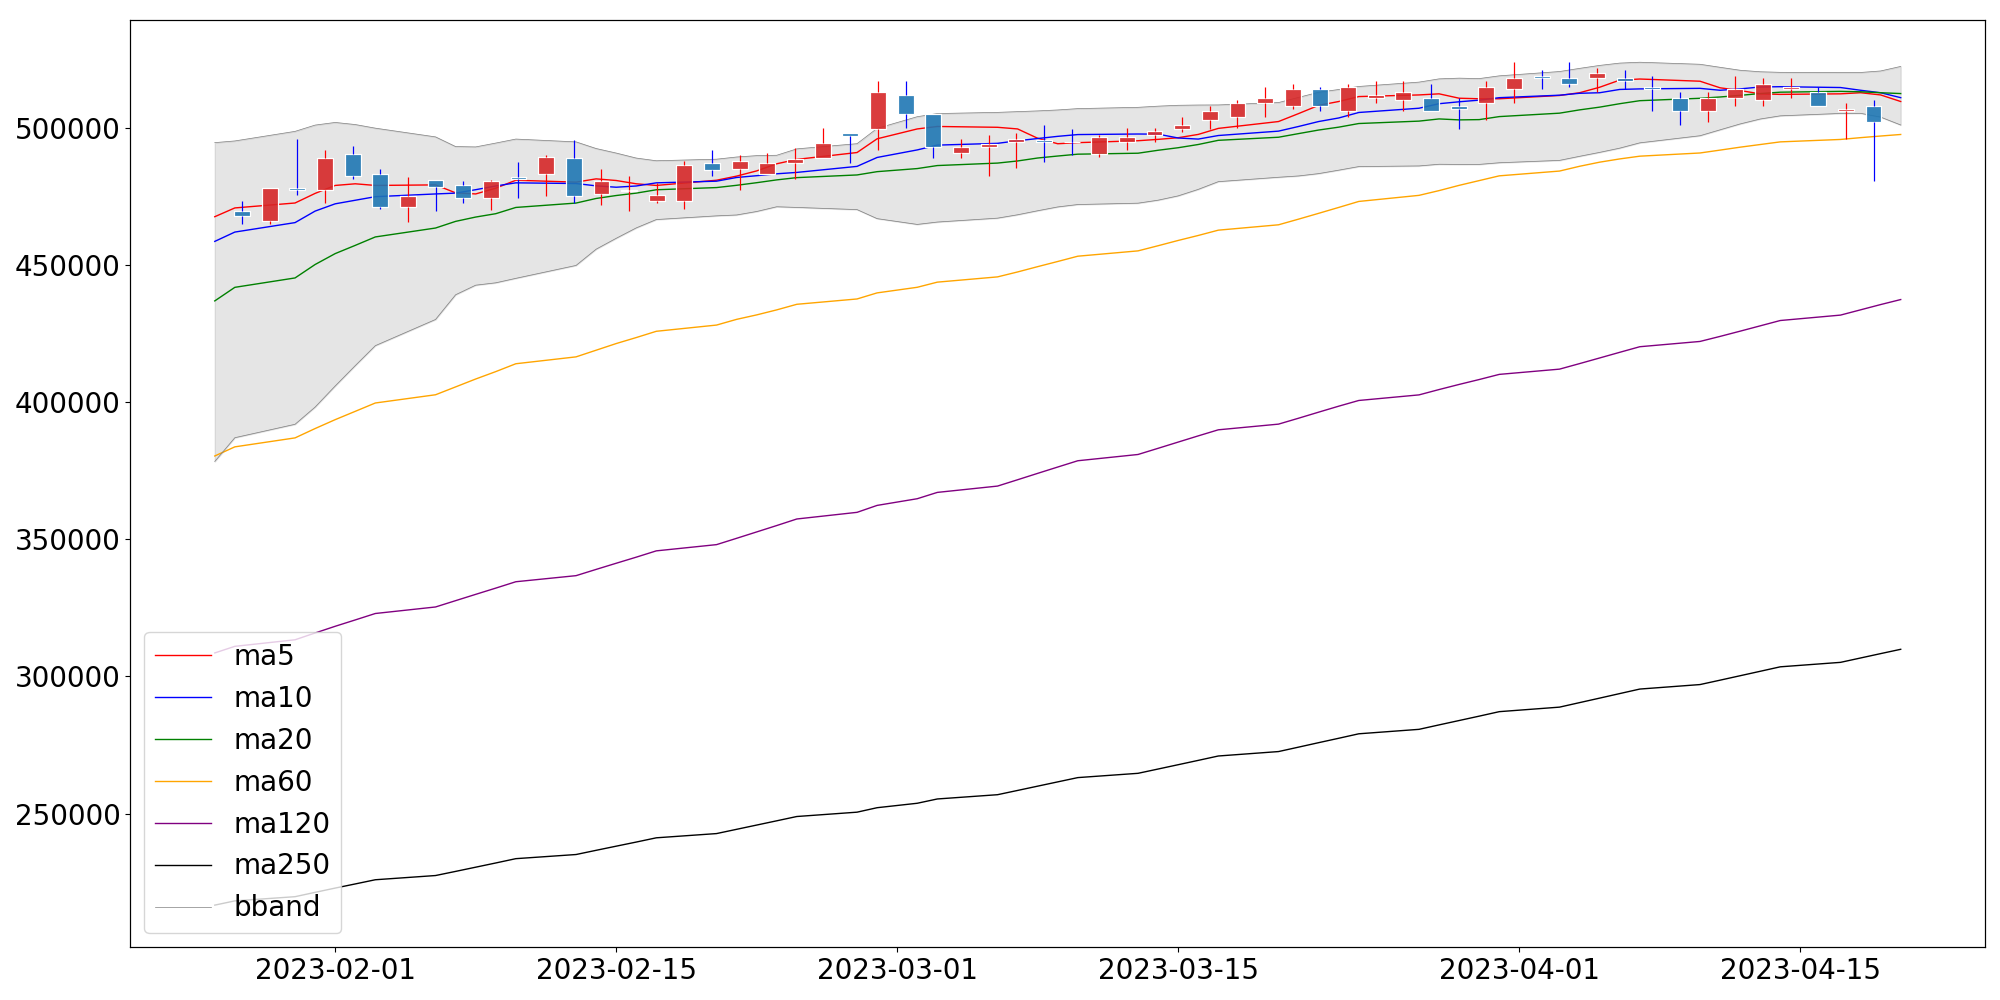The height and width of the screenshot is (1000, 2000).
Task: Click the x-axis date 2023-03-01
Action: click(897, 970)
